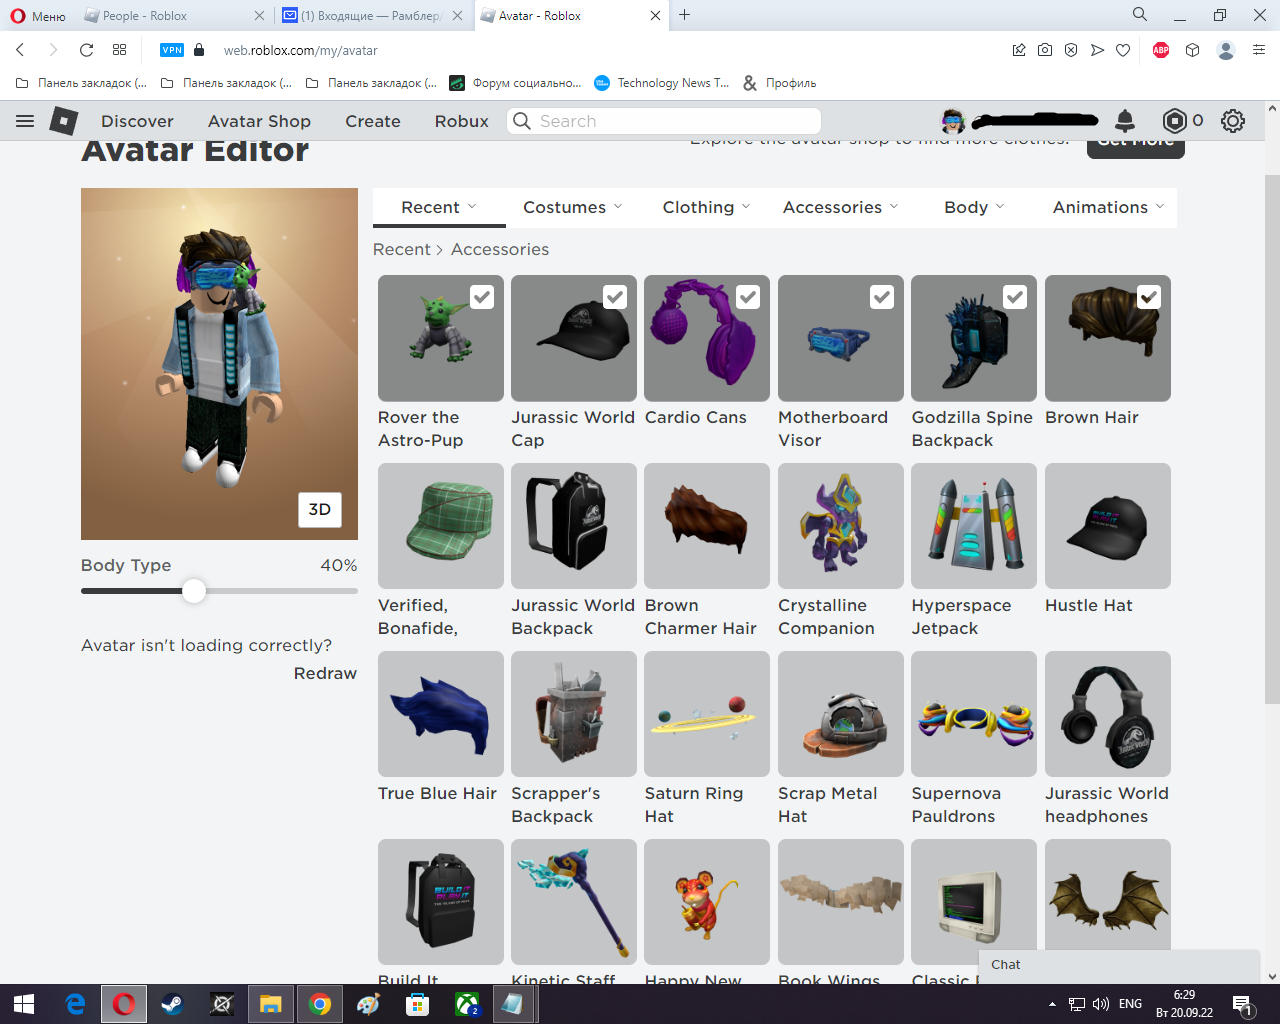Open Google Chrome from the taskbar
This screenshot has height=1024, width=1280.
(320, 1004)
